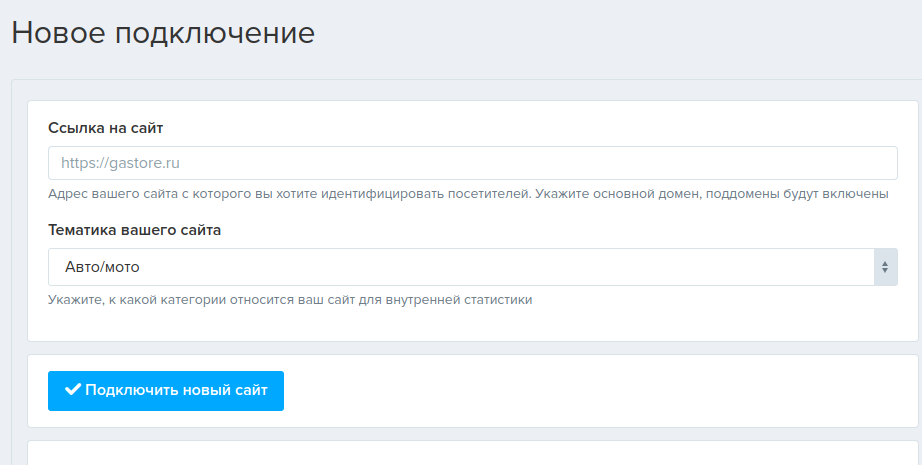Click the Новое подключение page heading

(x=163, y=32)
